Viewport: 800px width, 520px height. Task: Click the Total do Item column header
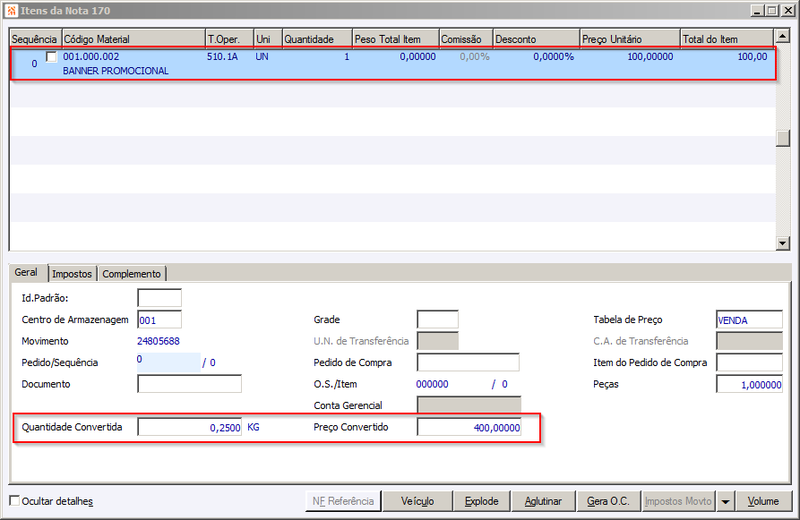point(727,39)
